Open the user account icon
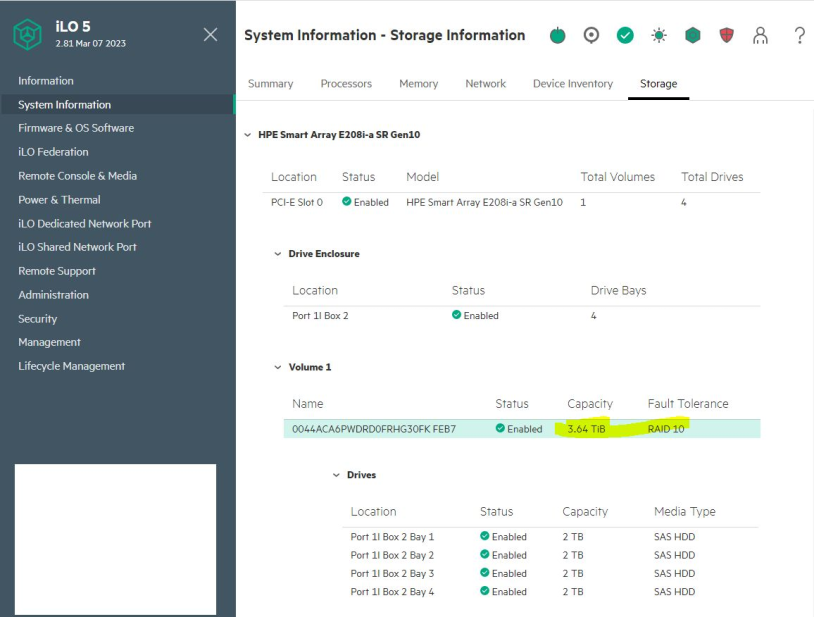The image size is (814, 617). (761, 36)
